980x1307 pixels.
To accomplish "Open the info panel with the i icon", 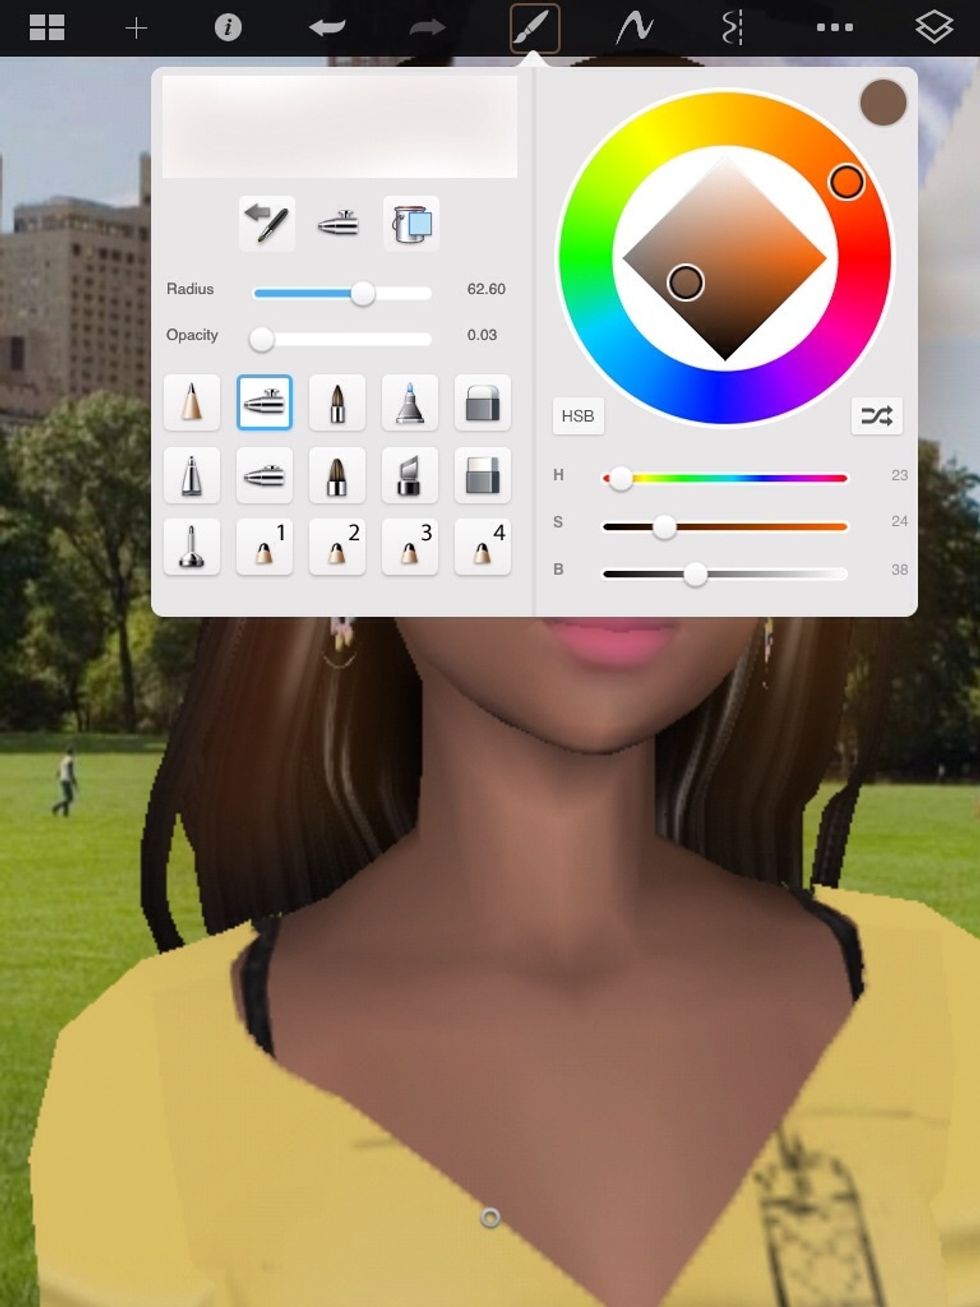I will (228, 28).
